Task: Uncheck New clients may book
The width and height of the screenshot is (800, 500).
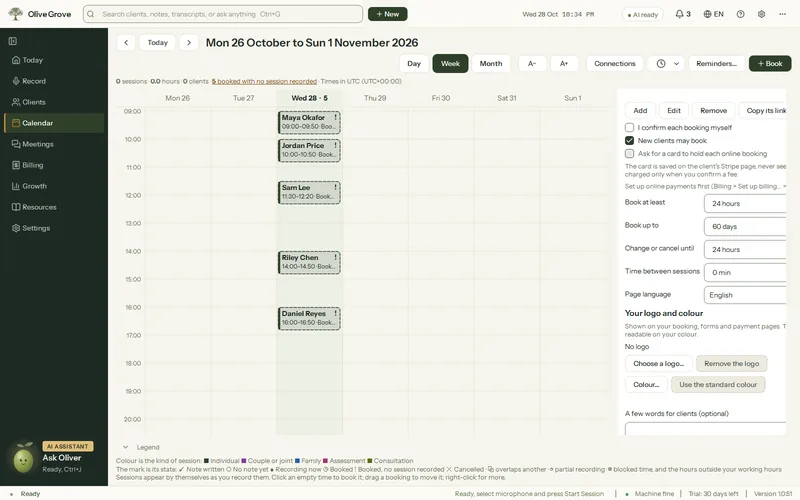Action: (630, 140)
